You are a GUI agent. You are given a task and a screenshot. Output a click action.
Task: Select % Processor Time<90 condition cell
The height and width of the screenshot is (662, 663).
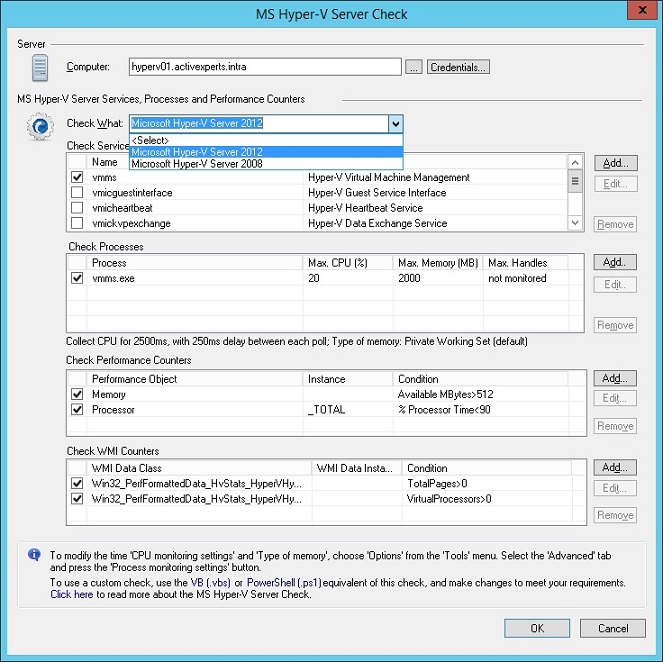click(x=444, y=410)
